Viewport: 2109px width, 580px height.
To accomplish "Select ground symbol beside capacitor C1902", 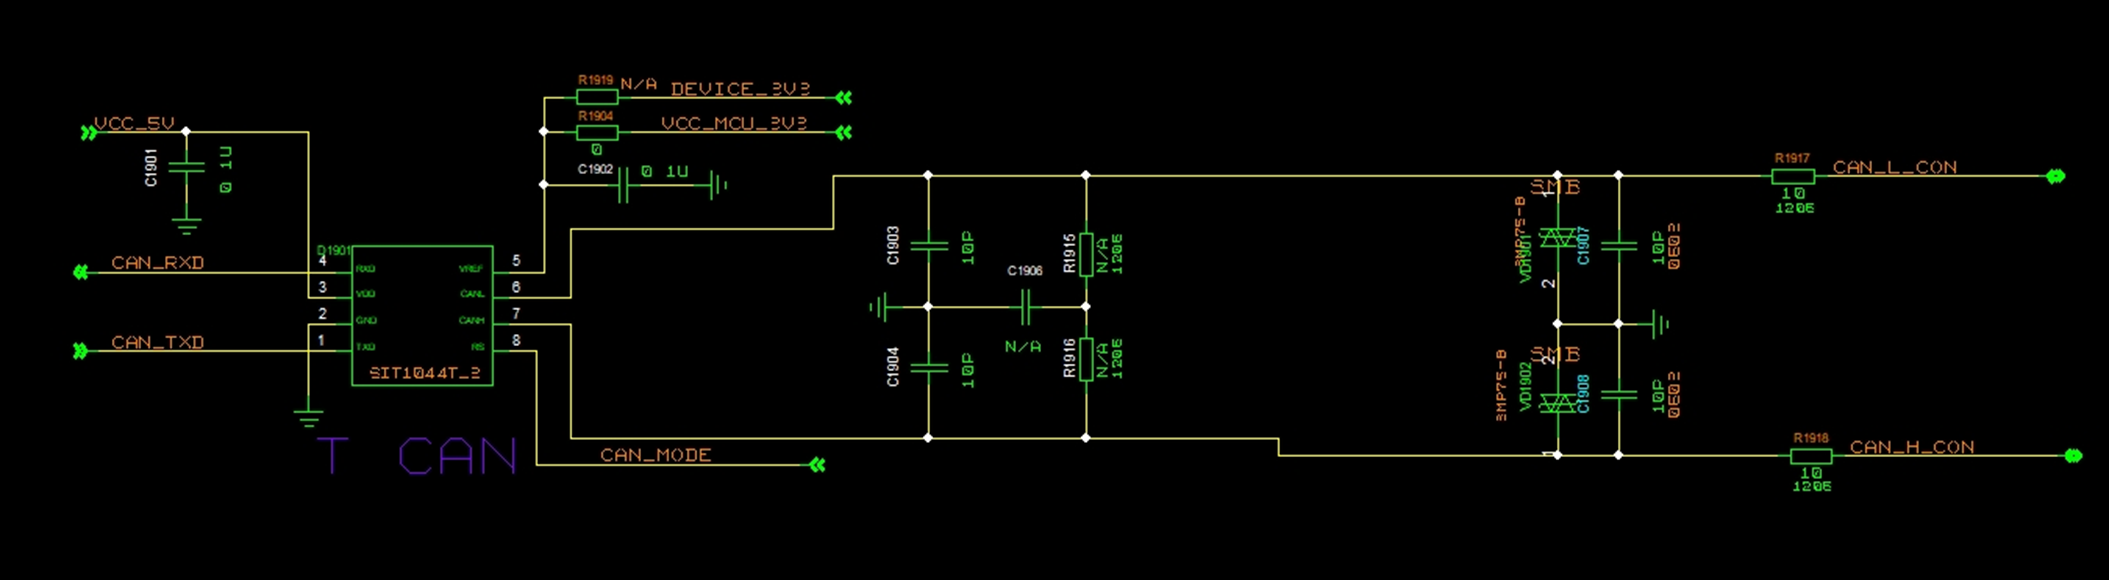I will pyautogui.click(x=718, y=185).
